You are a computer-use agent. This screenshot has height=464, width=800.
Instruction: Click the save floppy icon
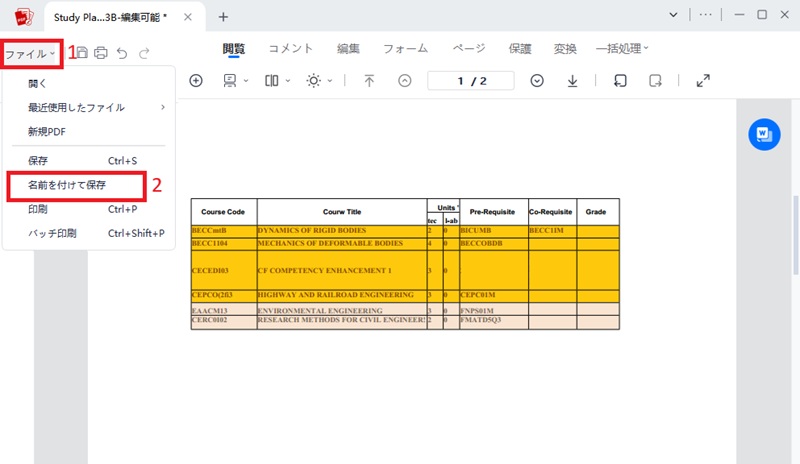(82, 53)
